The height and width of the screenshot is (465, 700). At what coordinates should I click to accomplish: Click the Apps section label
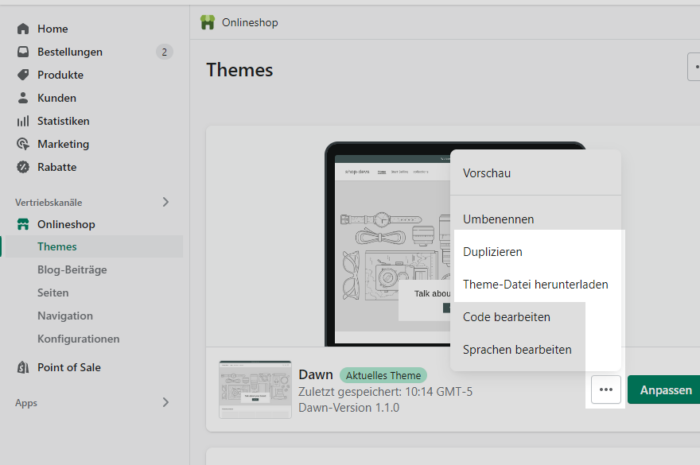point(26,403)
